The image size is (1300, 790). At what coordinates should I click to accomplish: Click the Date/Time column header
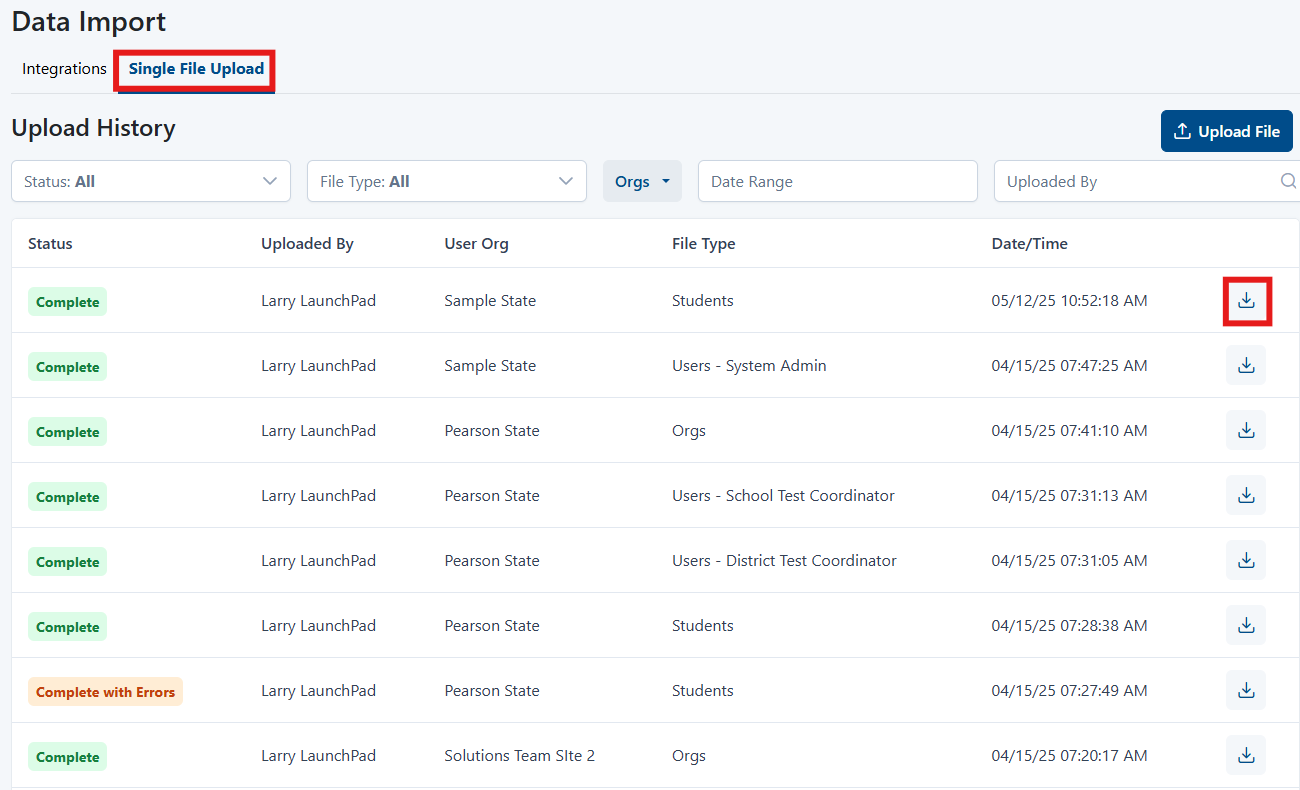click(x=1029, y=244)
